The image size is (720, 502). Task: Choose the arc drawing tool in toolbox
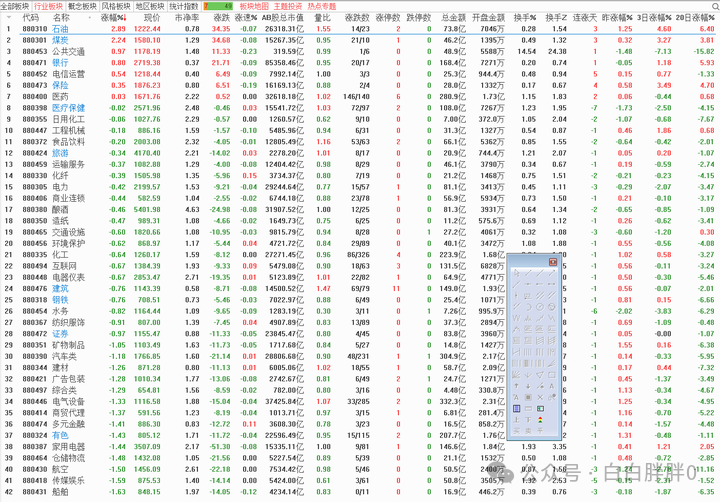tap(528, 307)
